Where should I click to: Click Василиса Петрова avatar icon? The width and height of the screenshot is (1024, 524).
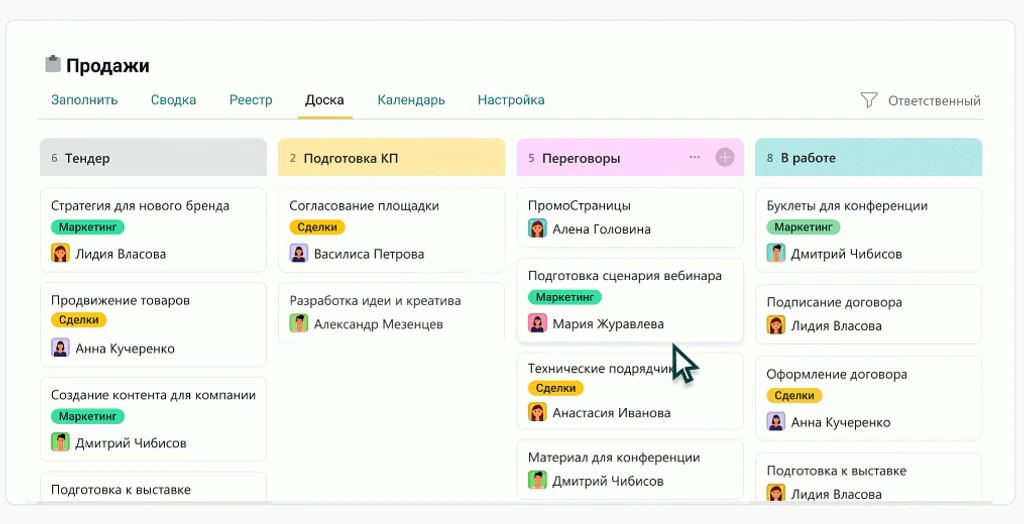(x=299, y=254)
